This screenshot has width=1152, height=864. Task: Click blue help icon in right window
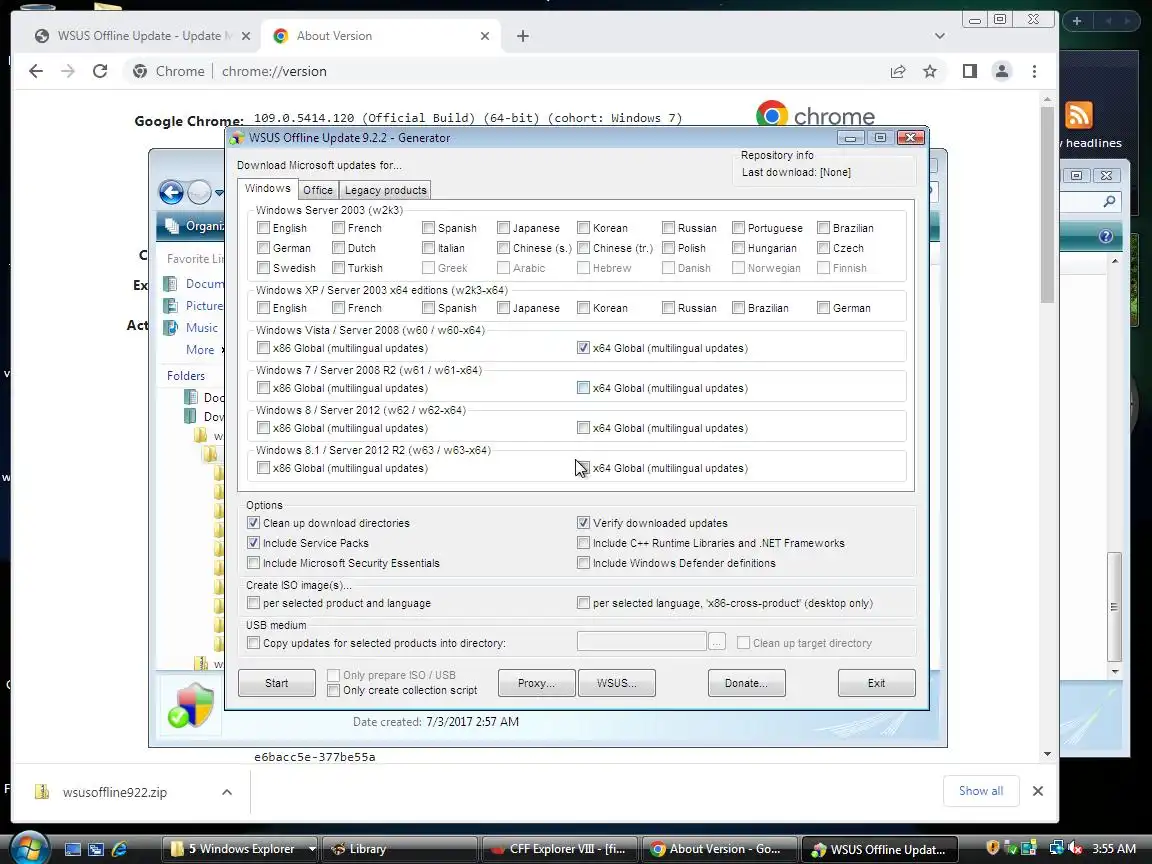[1105, 236]
